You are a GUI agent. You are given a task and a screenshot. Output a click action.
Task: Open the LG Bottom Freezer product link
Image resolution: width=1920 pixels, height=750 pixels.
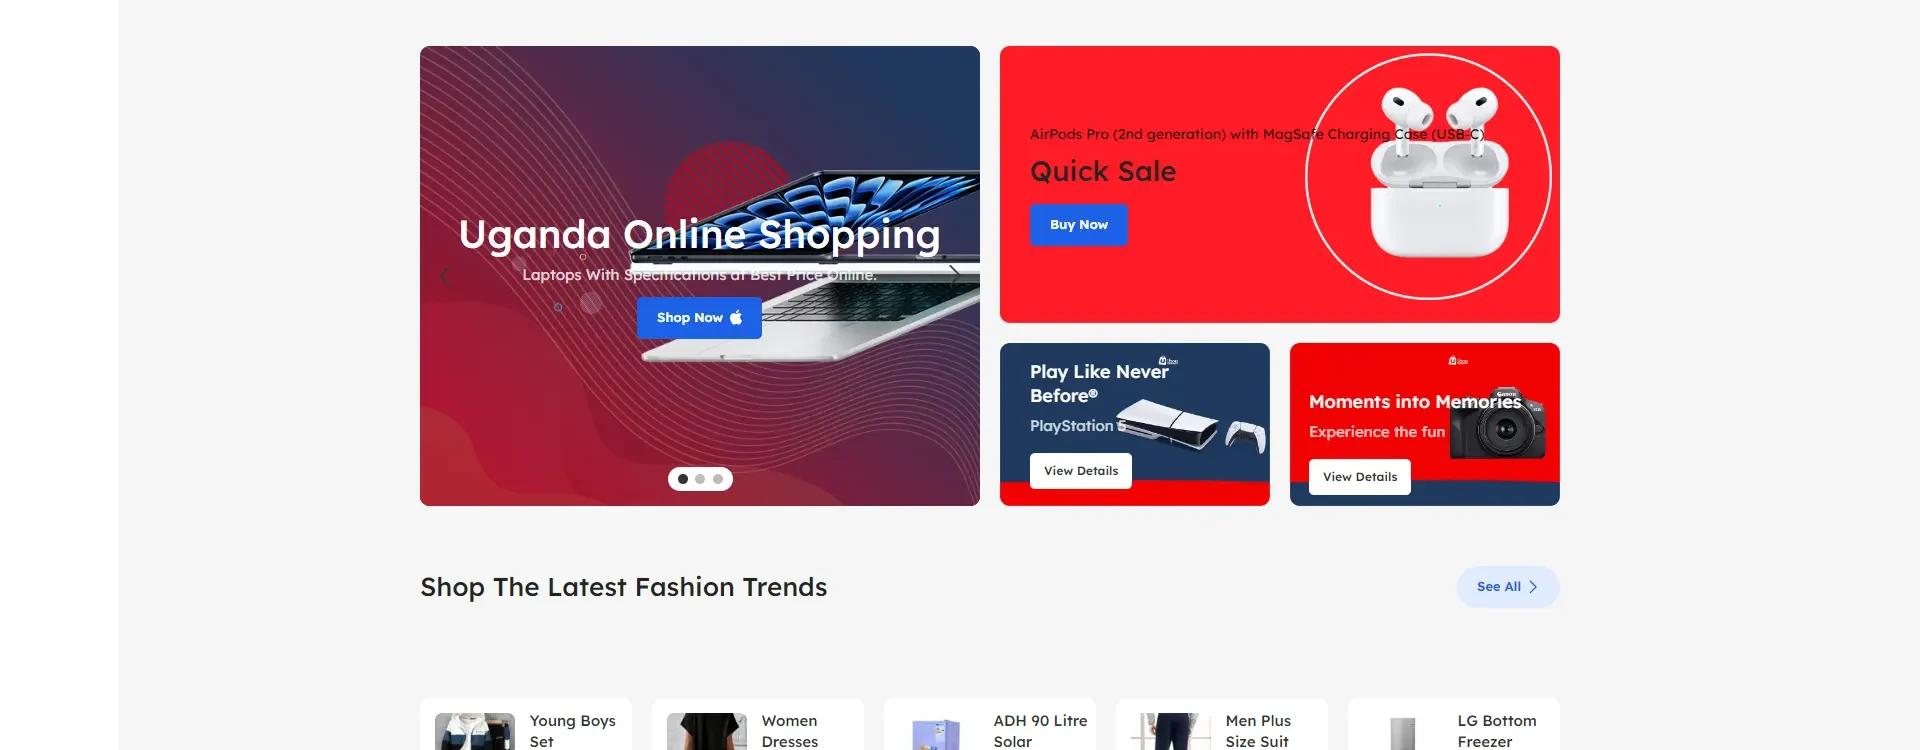click(1497, 731)
